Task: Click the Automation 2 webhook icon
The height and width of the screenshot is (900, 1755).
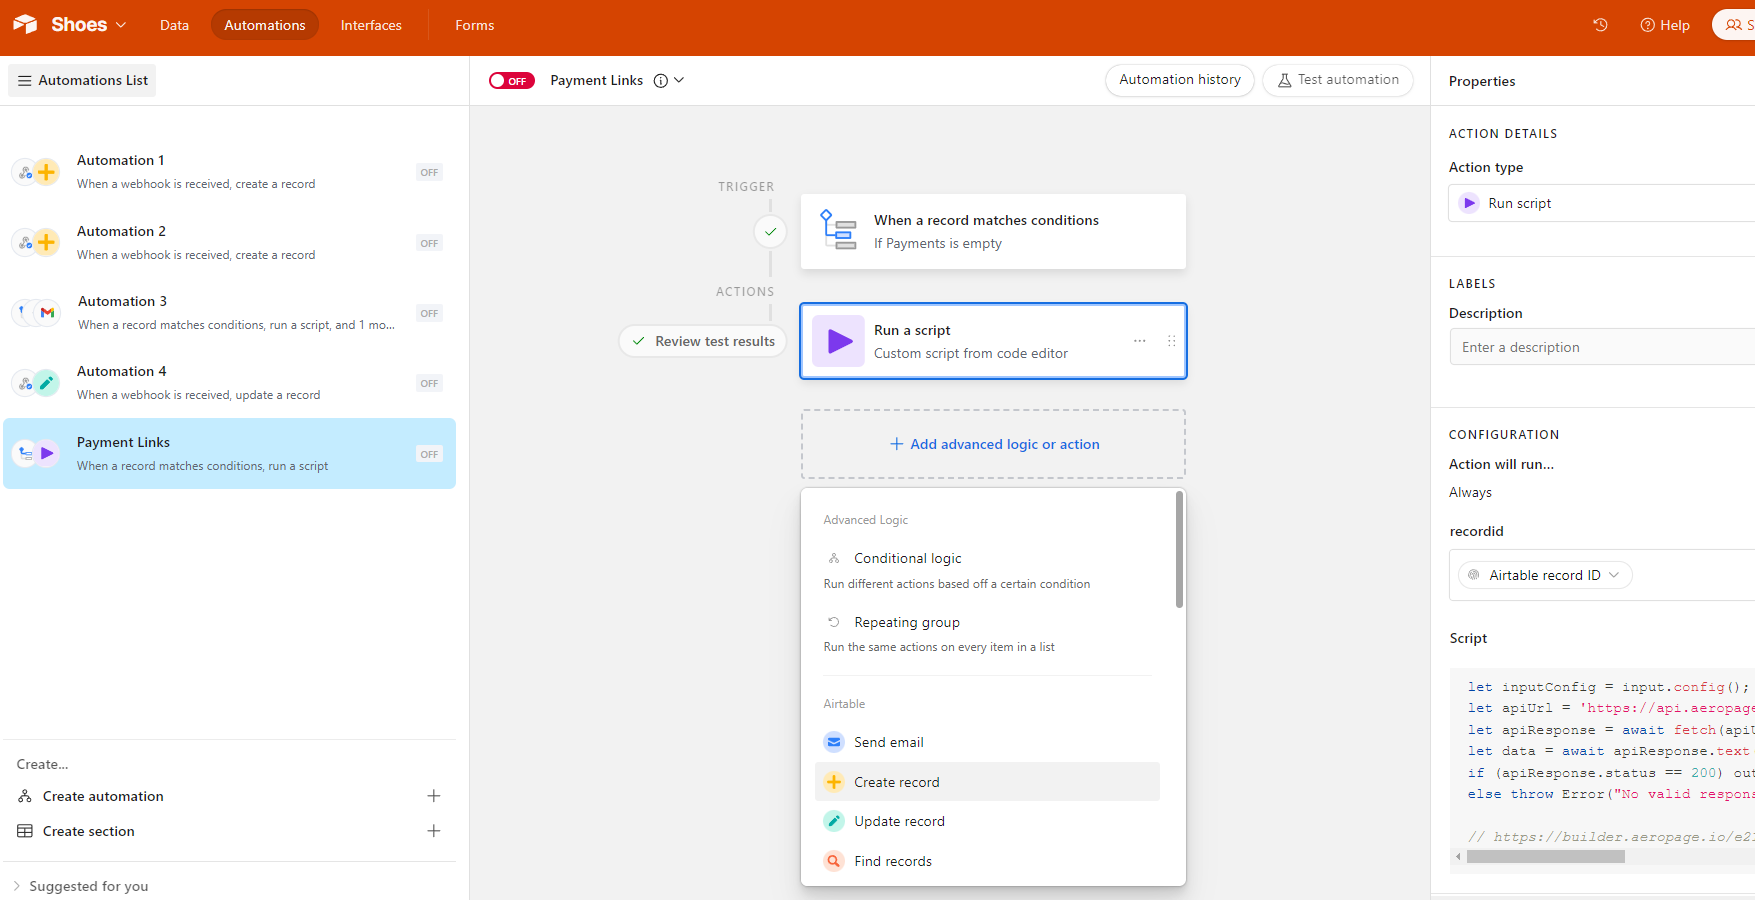Action: 26,243
